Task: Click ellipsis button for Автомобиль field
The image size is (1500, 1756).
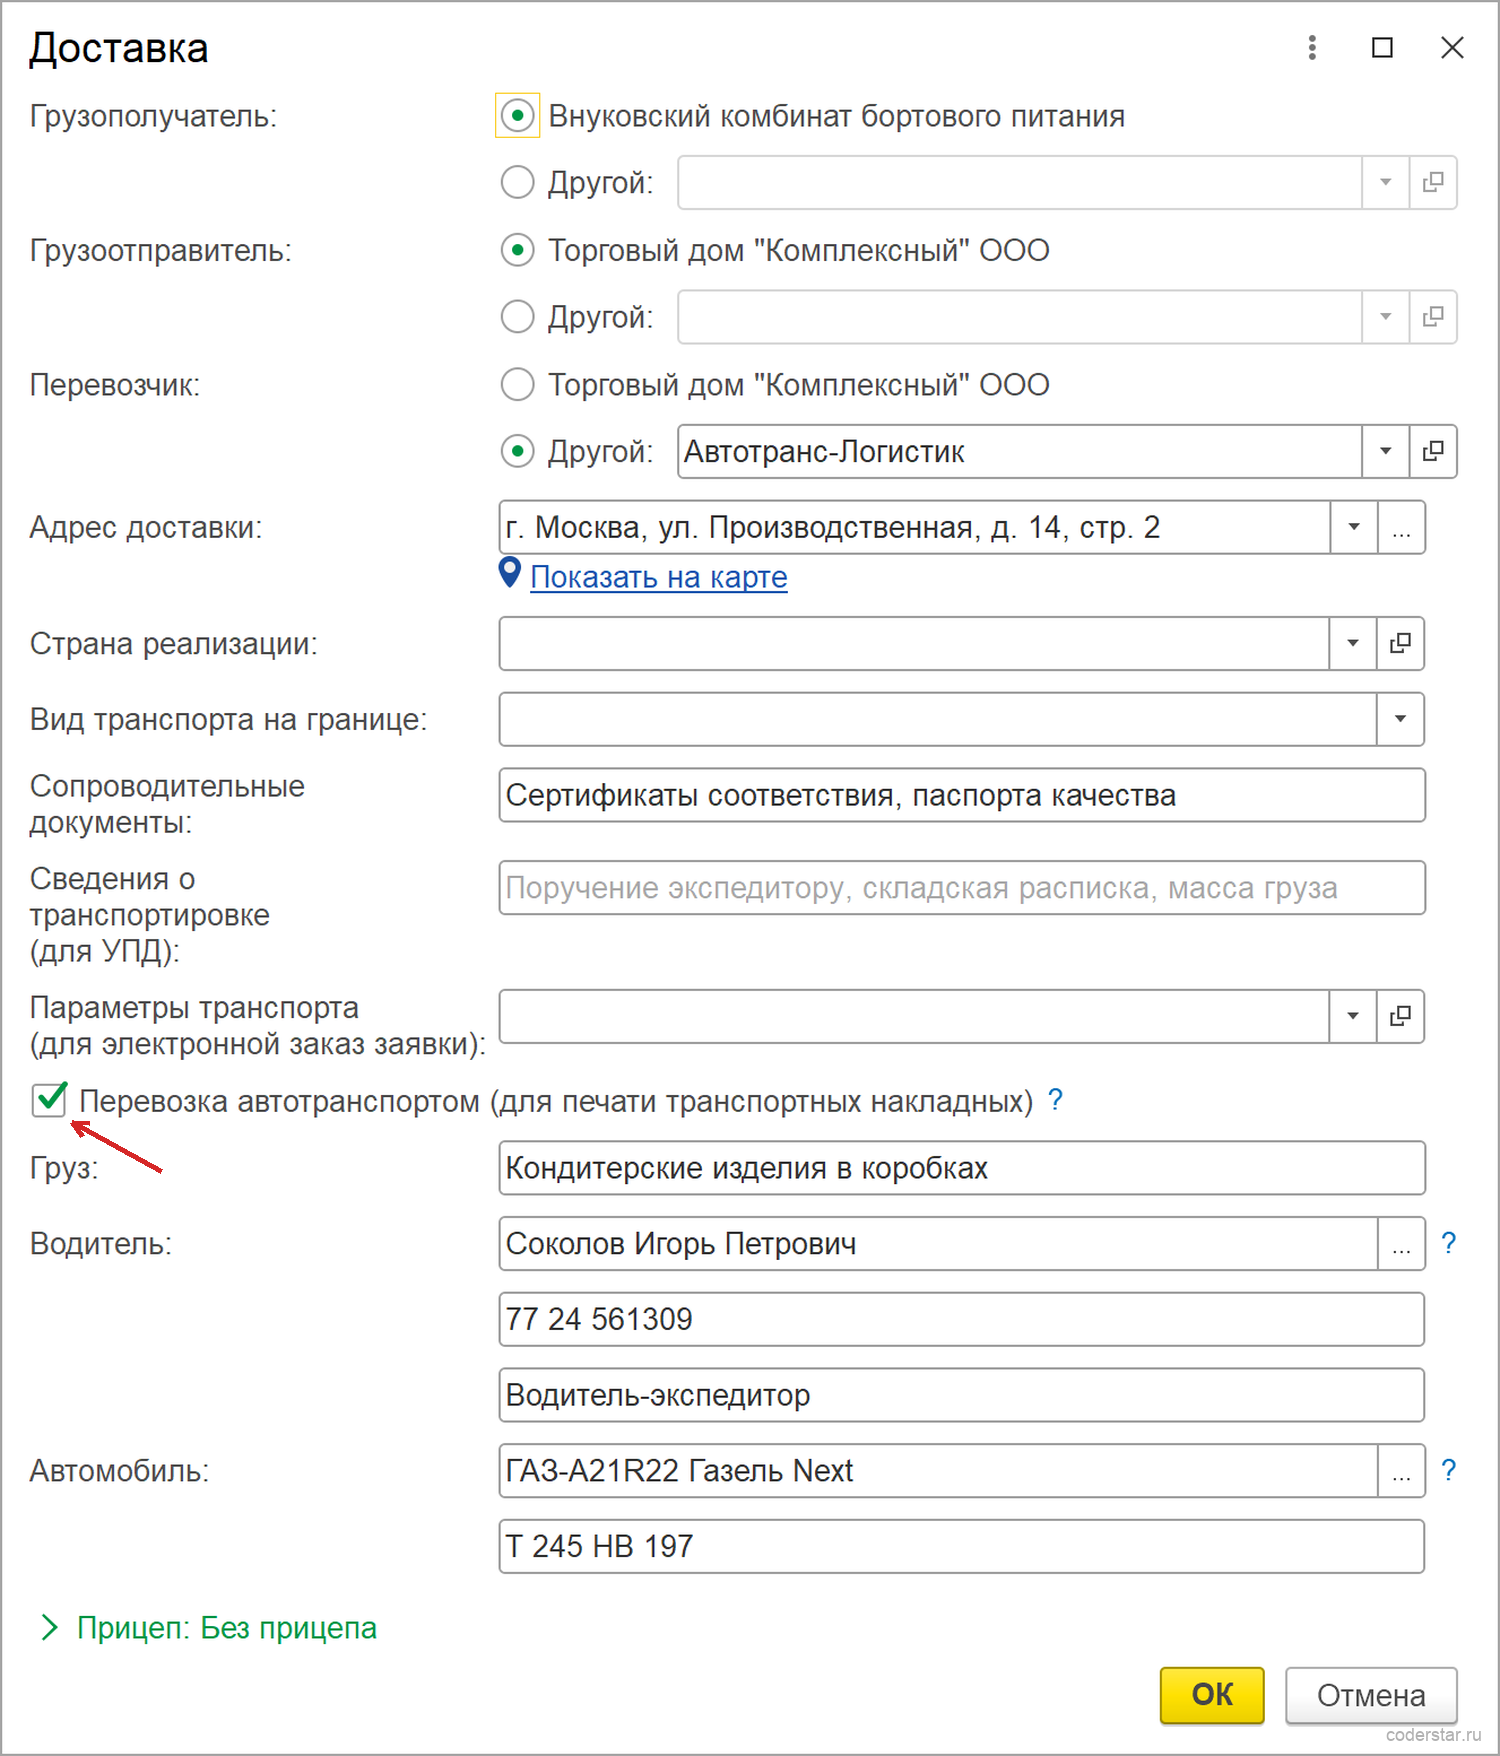Action: click(1401, 1471)
